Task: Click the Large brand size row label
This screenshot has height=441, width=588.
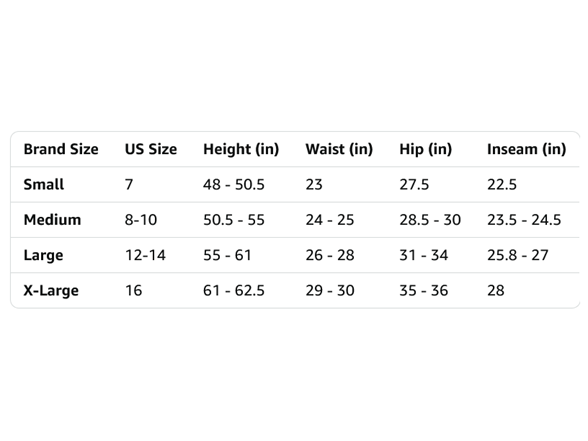Action: (43, 255)
